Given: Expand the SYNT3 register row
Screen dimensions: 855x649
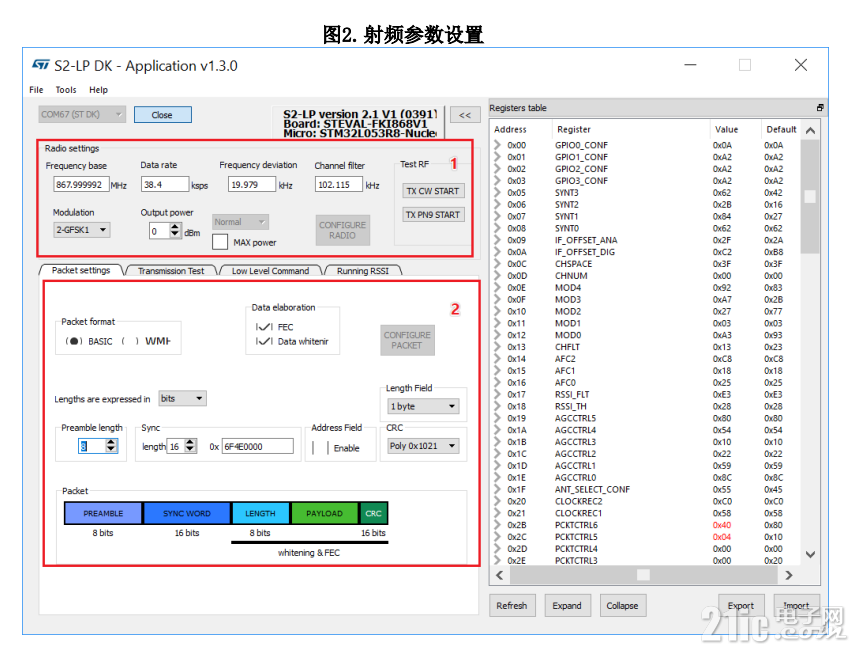Looking at the screenshot, I should [497, 193].
